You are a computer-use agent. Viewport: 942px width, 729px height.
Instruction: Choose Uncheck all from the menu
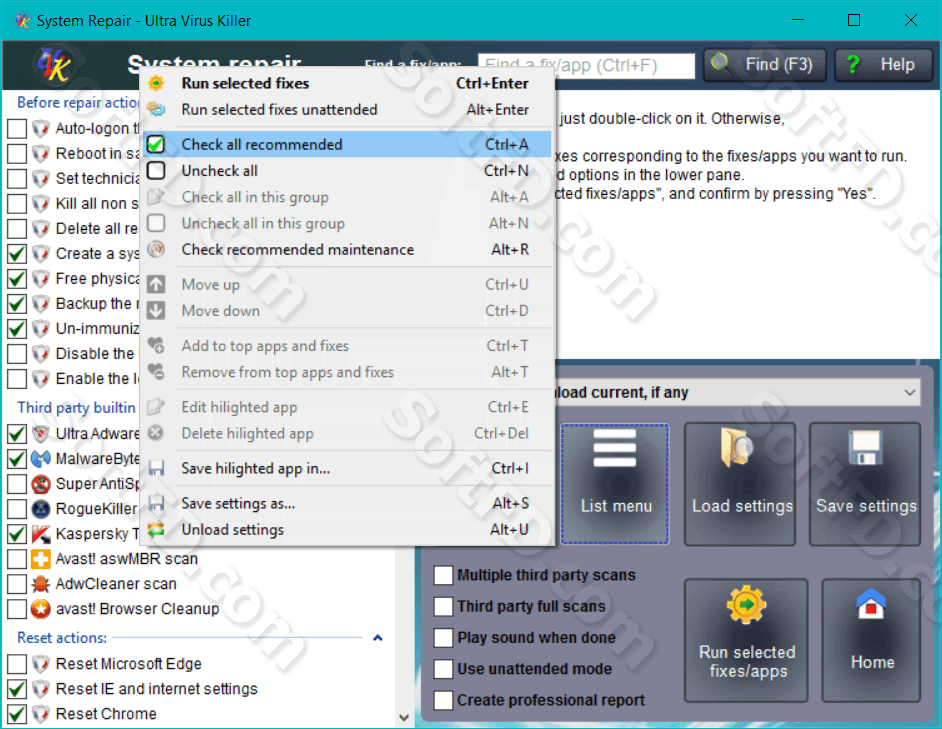tap(348, 171)
